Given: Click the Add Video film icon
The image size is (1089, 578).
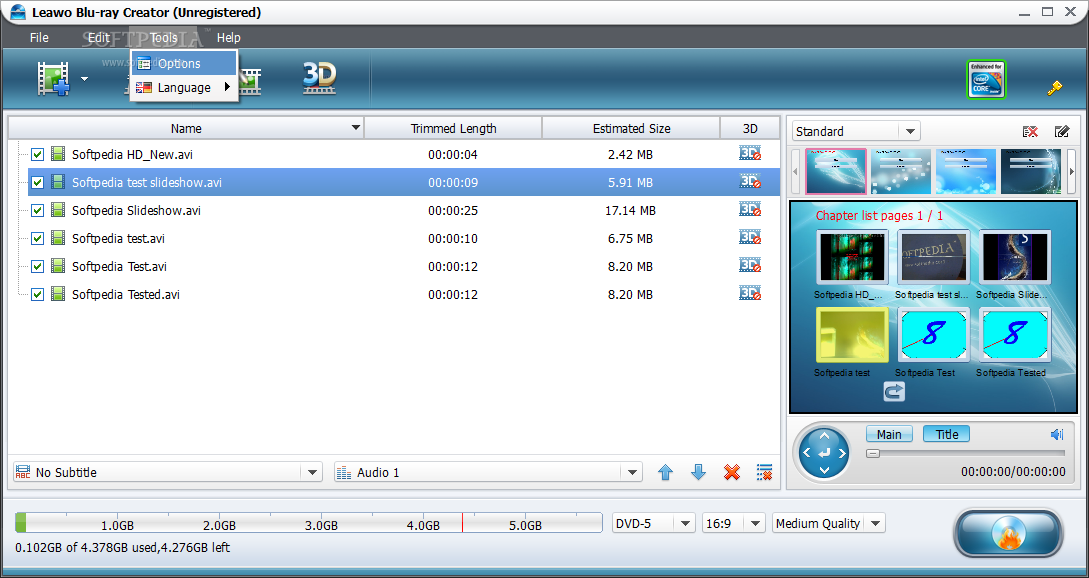Looking at the screenshot, I should coord(55,79).
